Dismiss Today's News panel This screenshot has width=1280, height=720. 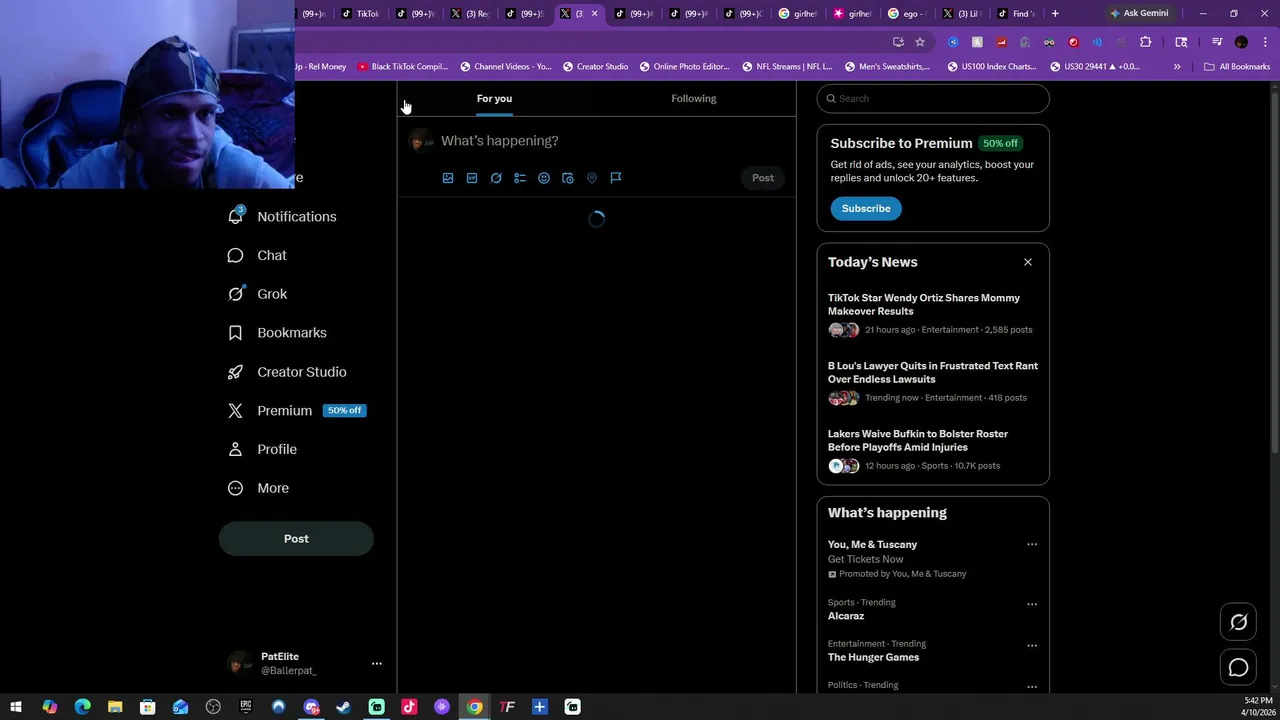(1027, 262)
